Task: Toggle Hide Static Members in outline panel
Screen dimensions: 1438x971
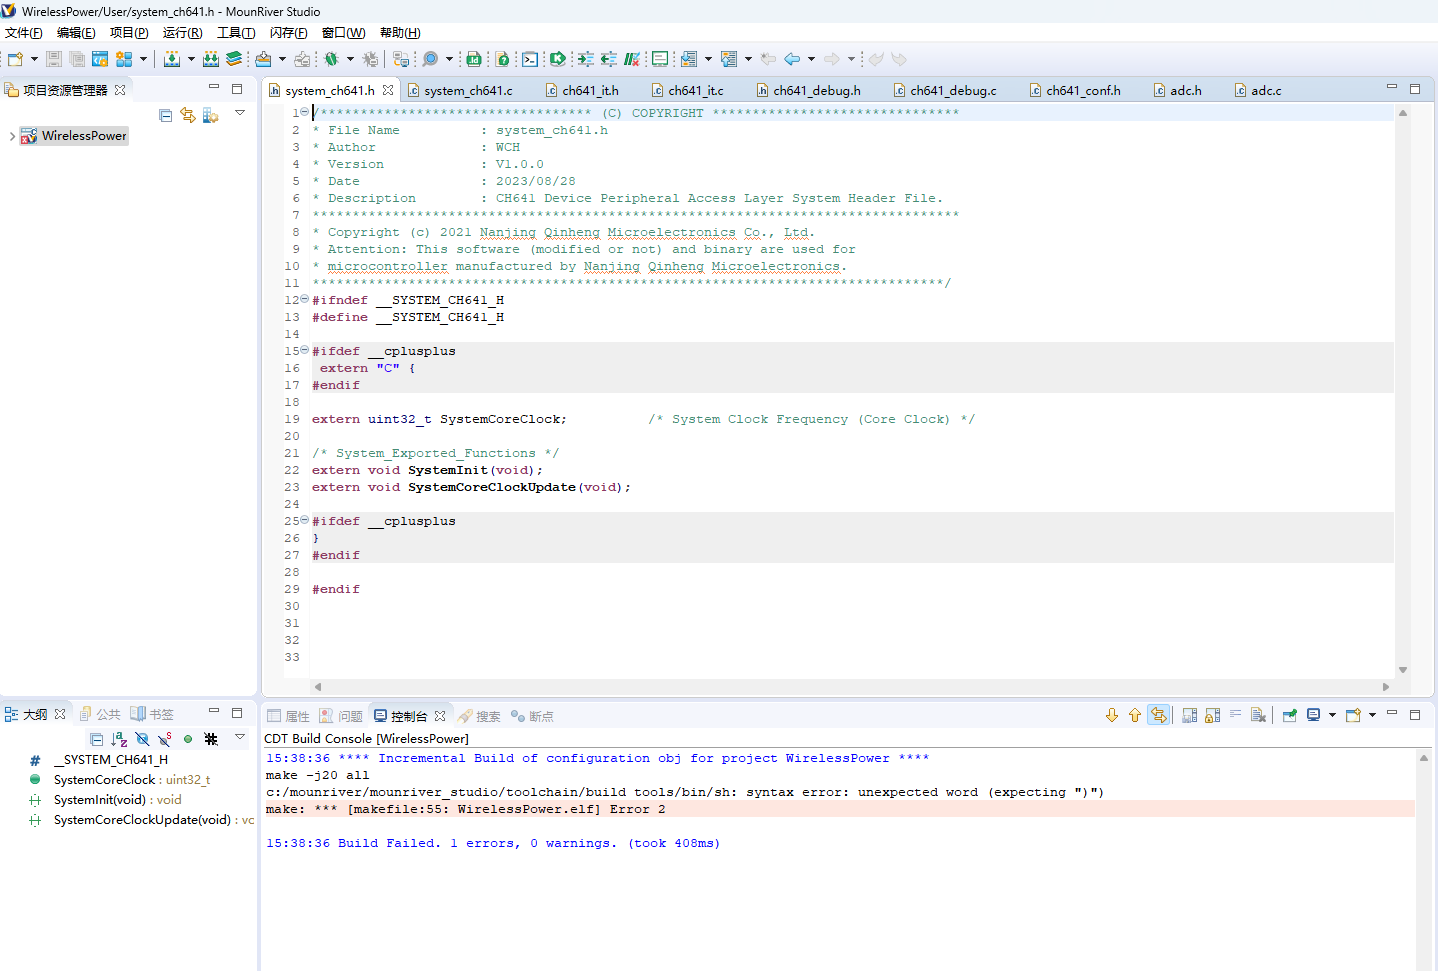Action: [165, 739]
